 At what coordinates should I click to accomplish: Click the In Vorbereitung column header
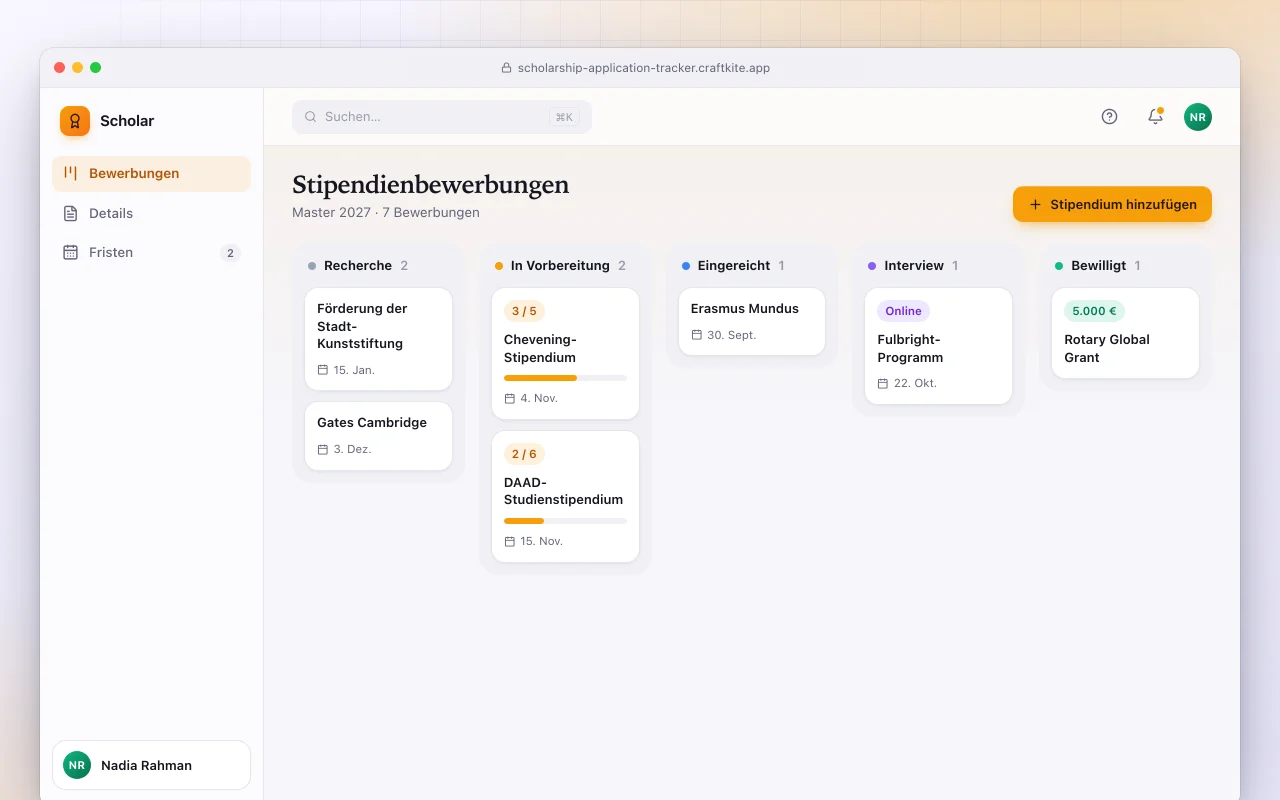tap(560, 265)
